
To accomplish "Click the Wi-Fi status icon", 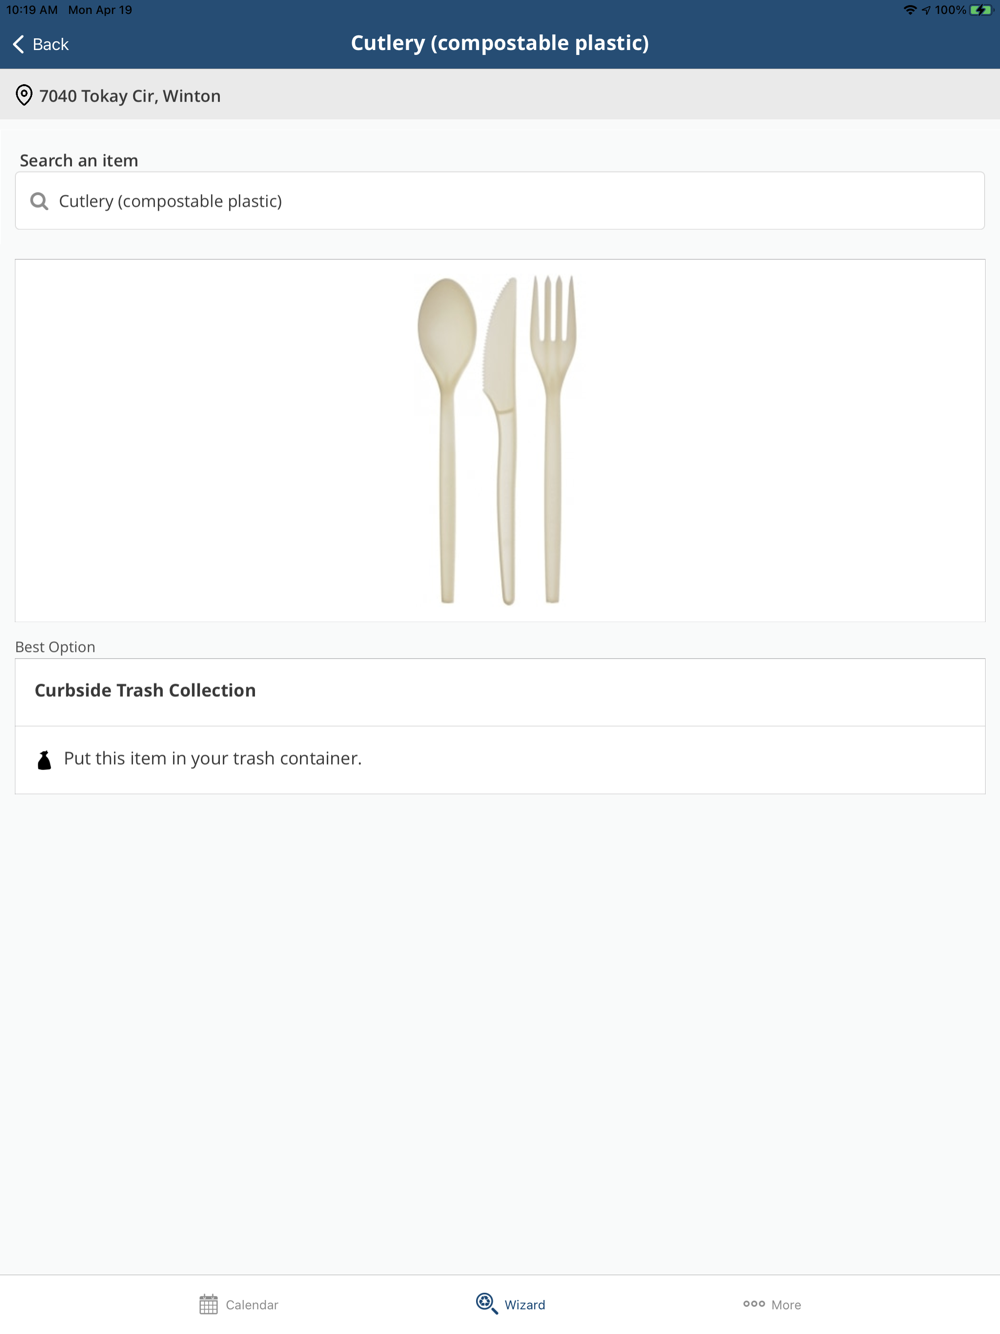I will pyautogui.click(x=910, y=10).
